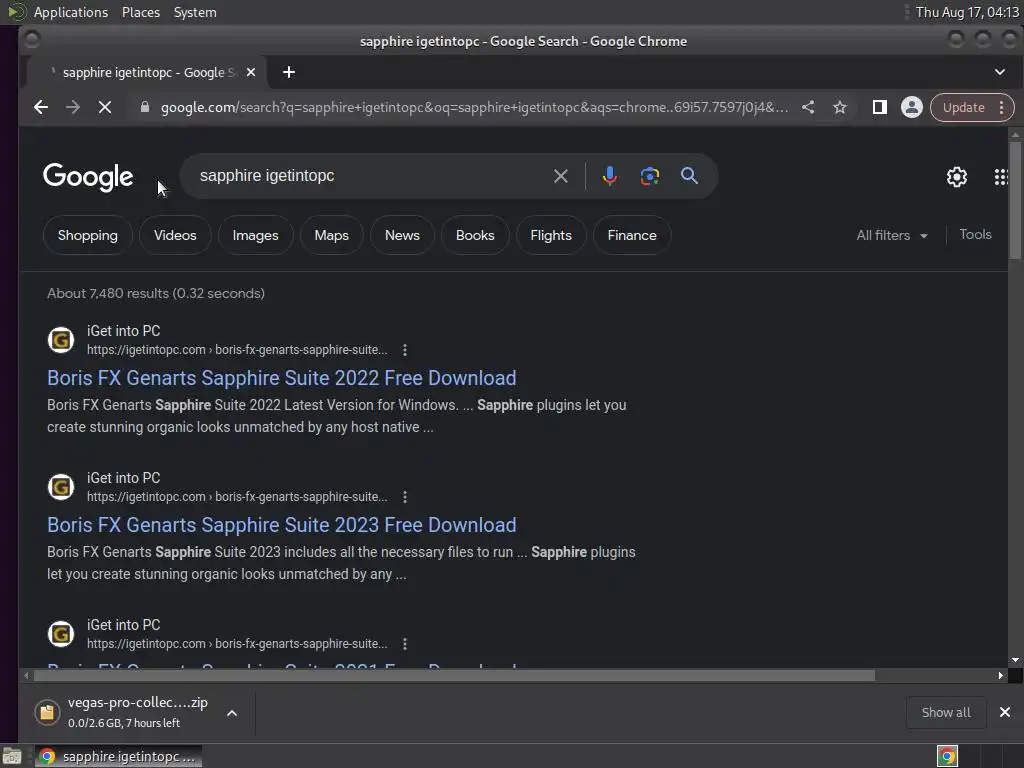This screenshot has height=768, width=1024.
Task: Click the Update button in Chrome toolbar
Action: 963,108
